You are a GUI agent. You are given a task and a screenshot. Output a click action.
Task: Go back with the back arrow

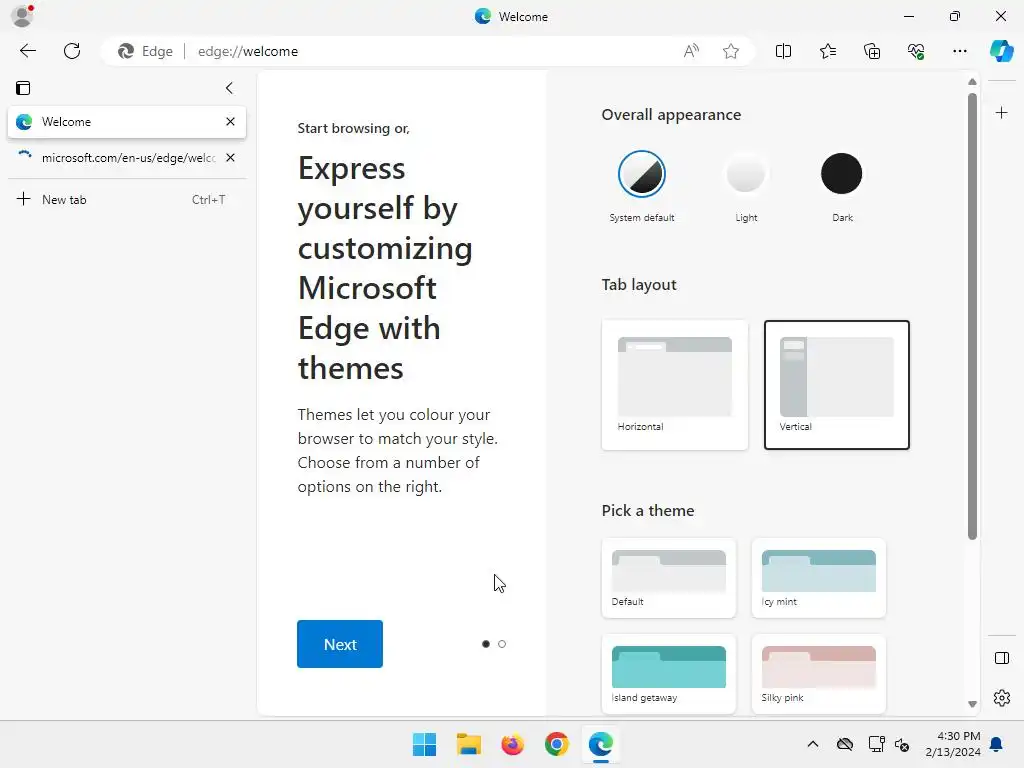[x=27, y=51]
